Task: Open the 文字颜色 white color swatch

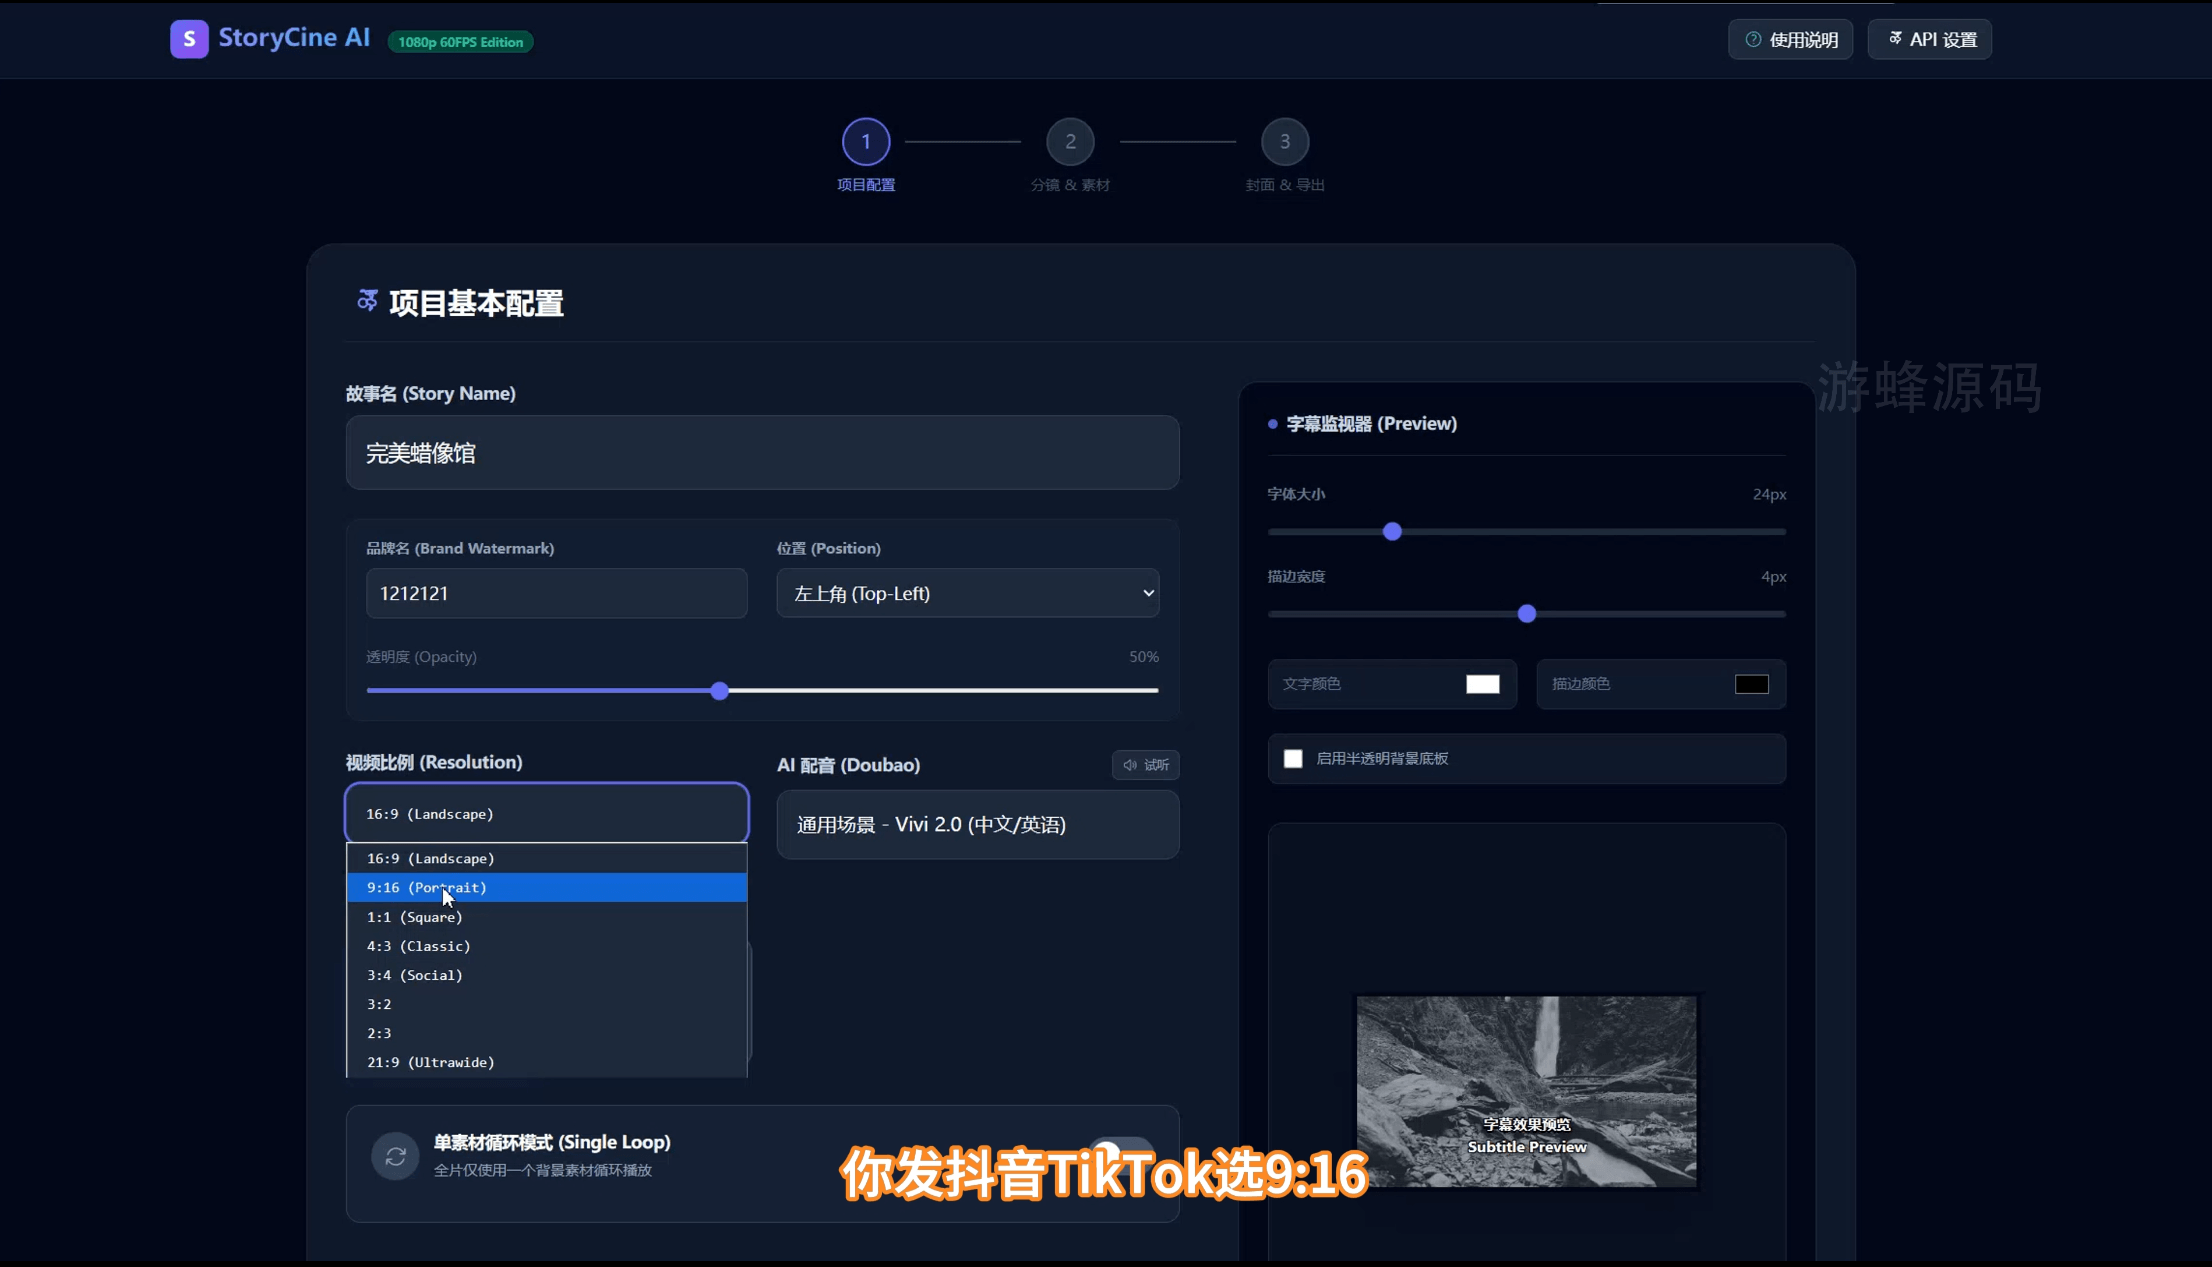Action: coord(1483,684)
